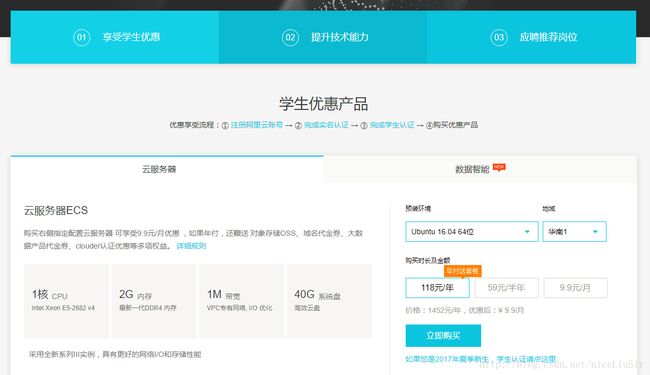Click the orange 年付送套餐 badge
Screen dimensions: 650x375
coord(463,271)
